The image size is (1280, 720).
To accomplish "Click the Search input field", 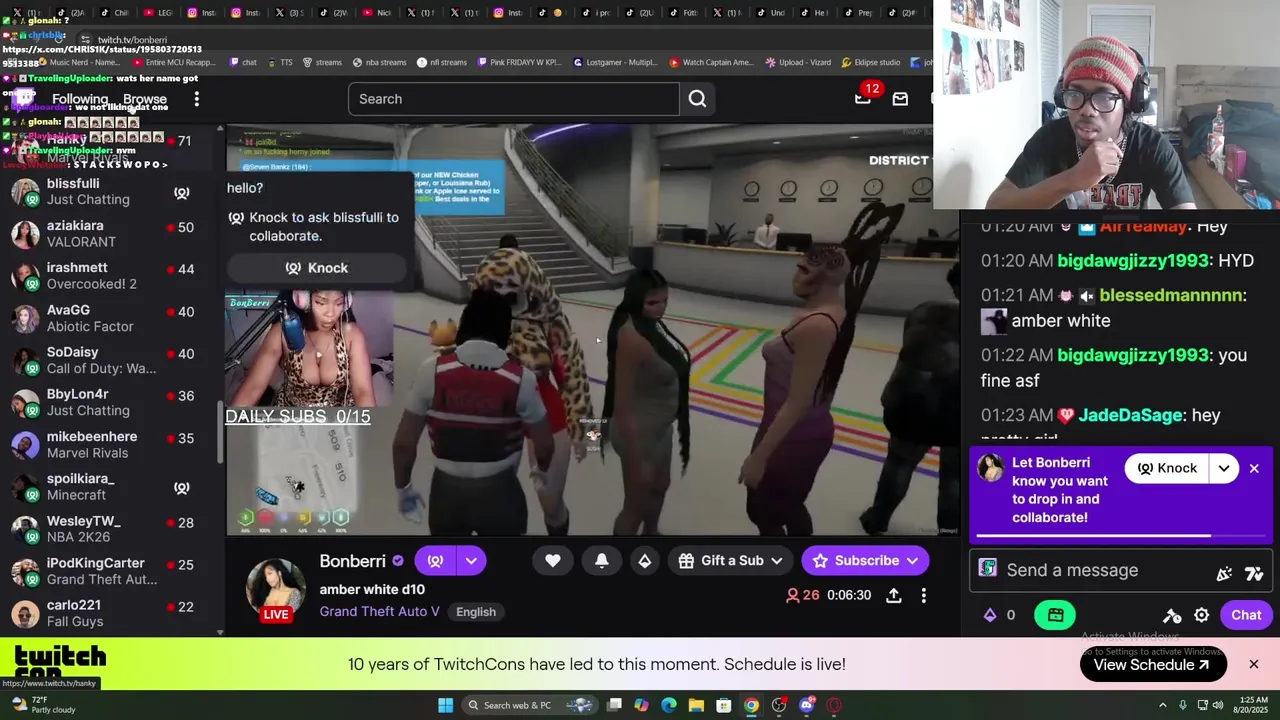I will click(514, 99).
